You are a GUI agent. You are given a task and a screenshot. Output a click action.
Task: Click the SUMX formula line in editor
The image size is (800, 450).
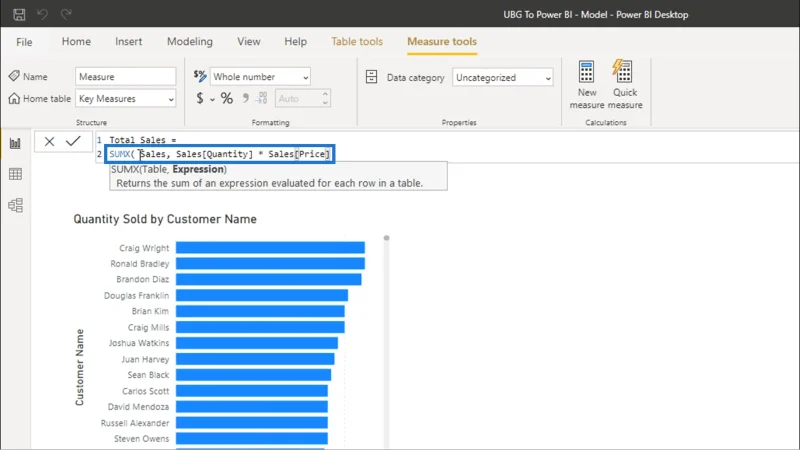[x=220, y=154]
